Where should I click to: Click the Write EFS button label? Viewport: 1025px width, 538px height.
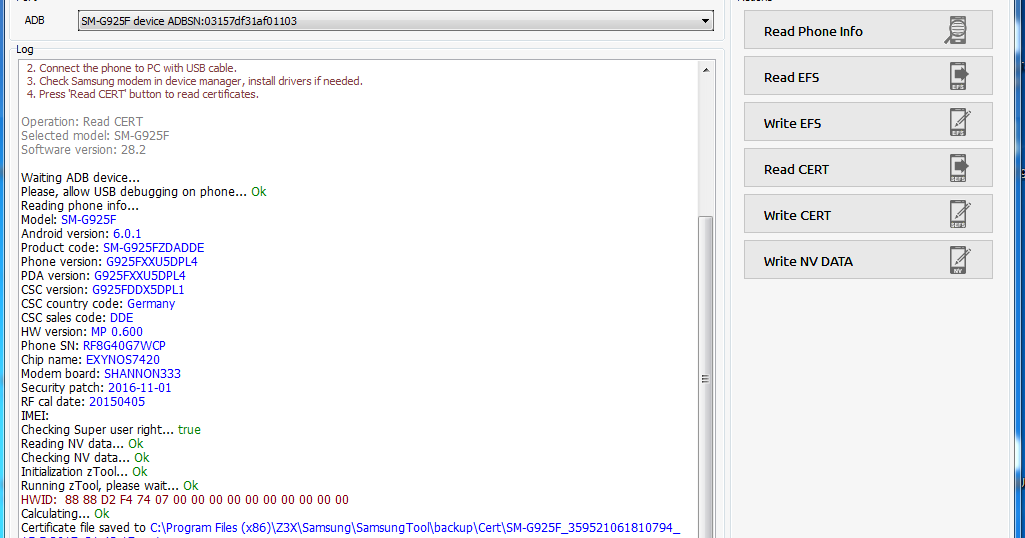(x=792, y=124)
